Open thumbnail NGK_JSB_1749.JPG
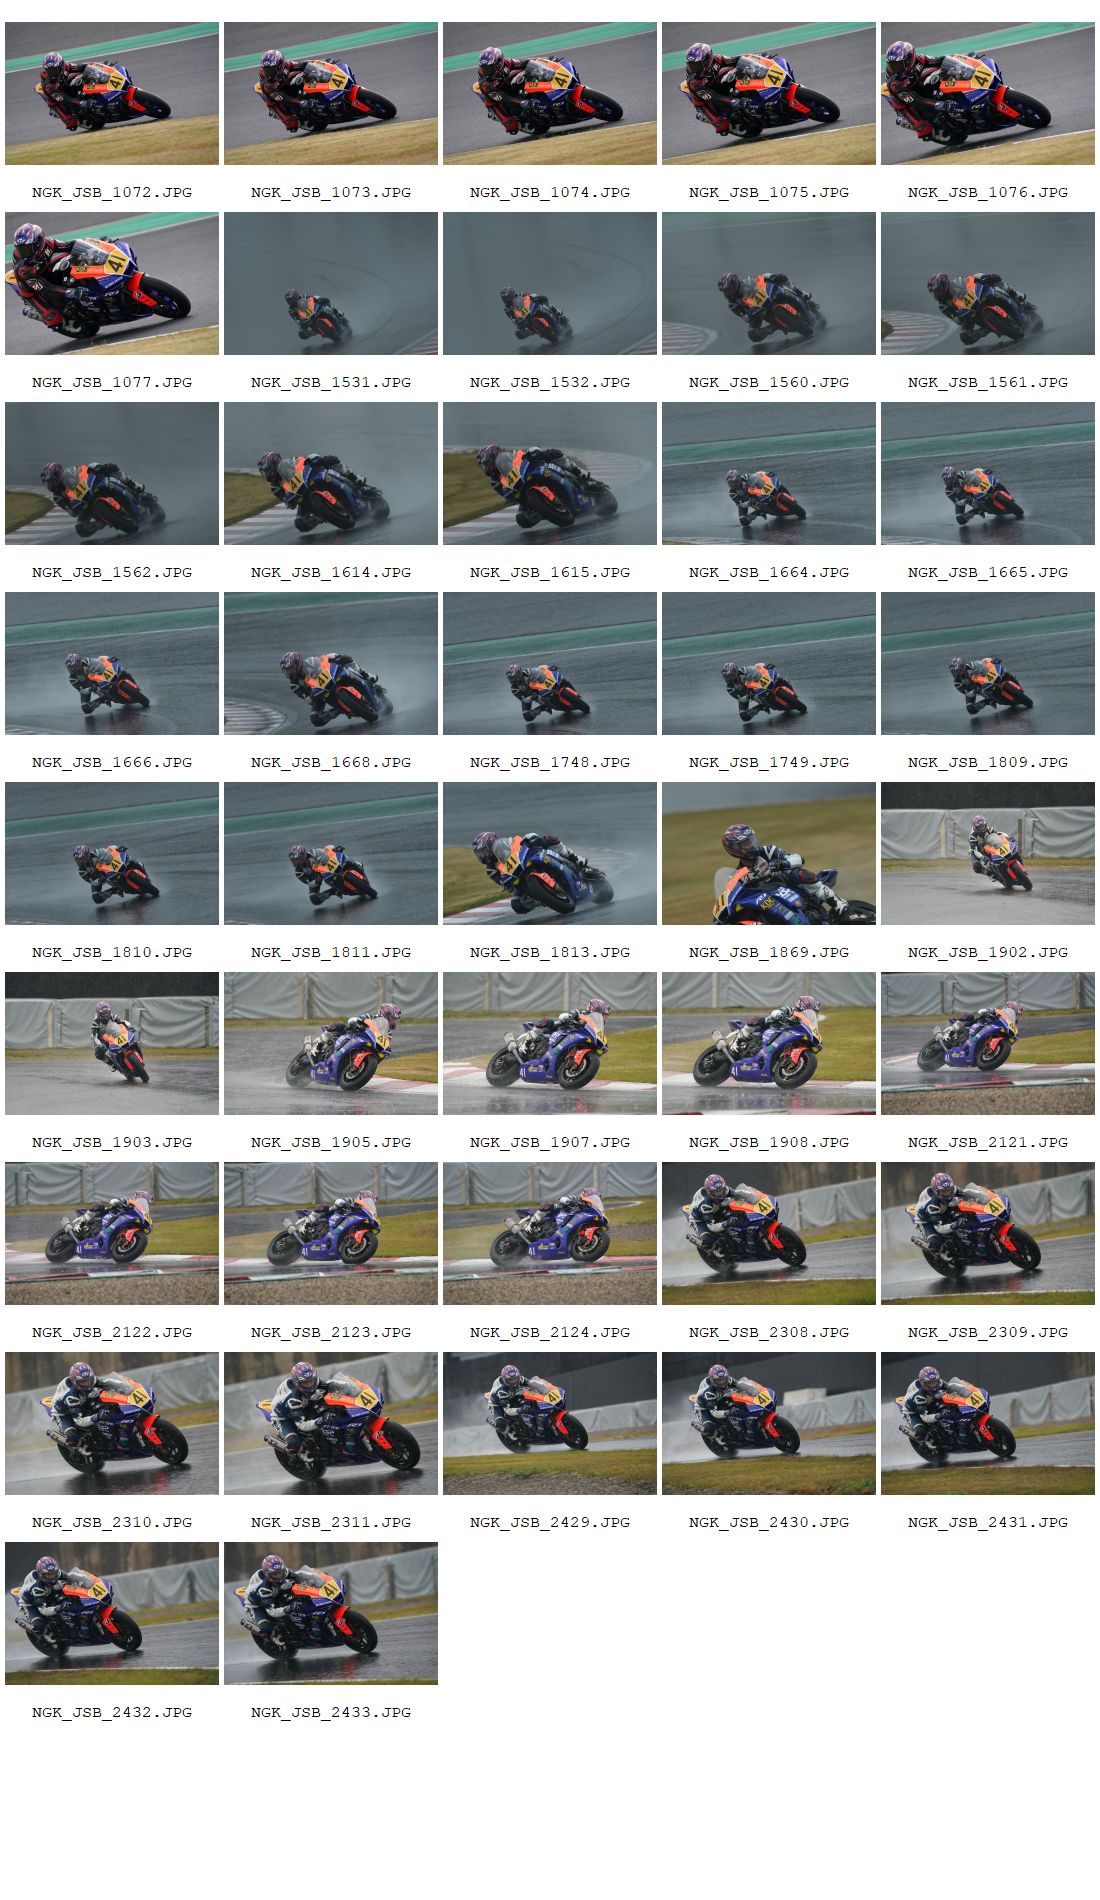The width and height of the screenshot is (1100, 1900). 769,663
